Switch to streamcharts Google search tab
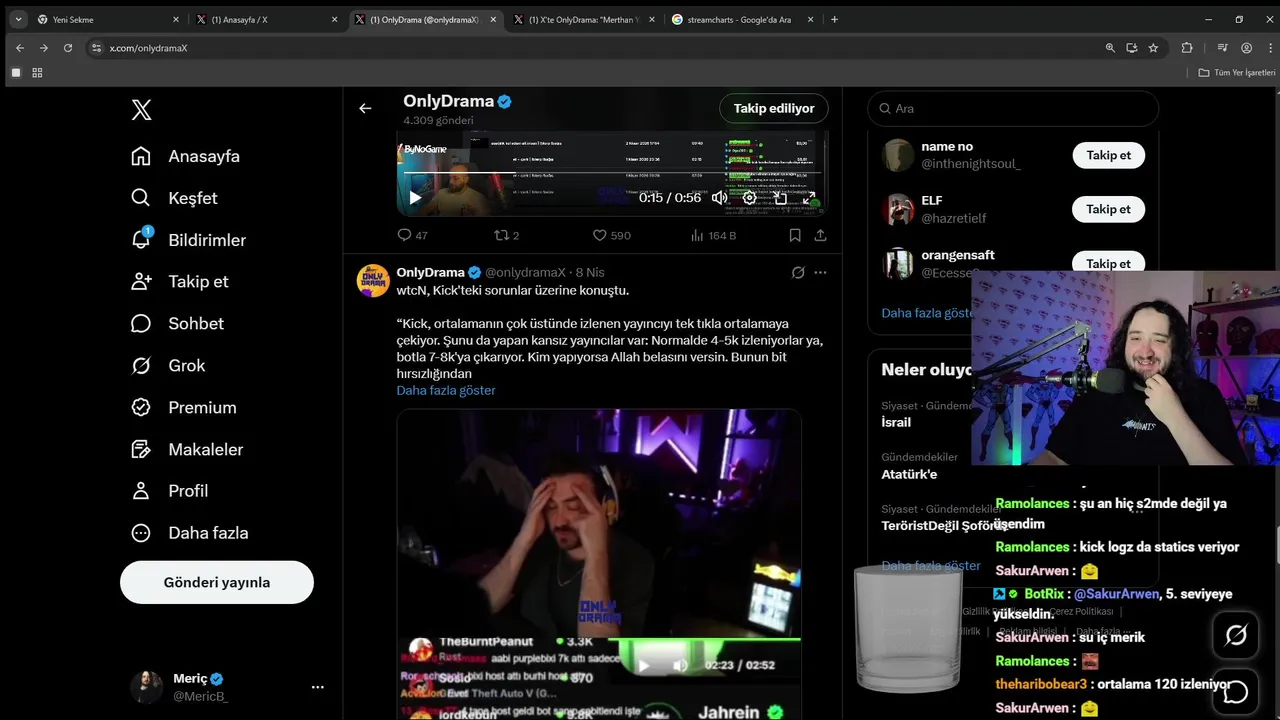This screenshot has width=1280, height=720. pos(742,19)
